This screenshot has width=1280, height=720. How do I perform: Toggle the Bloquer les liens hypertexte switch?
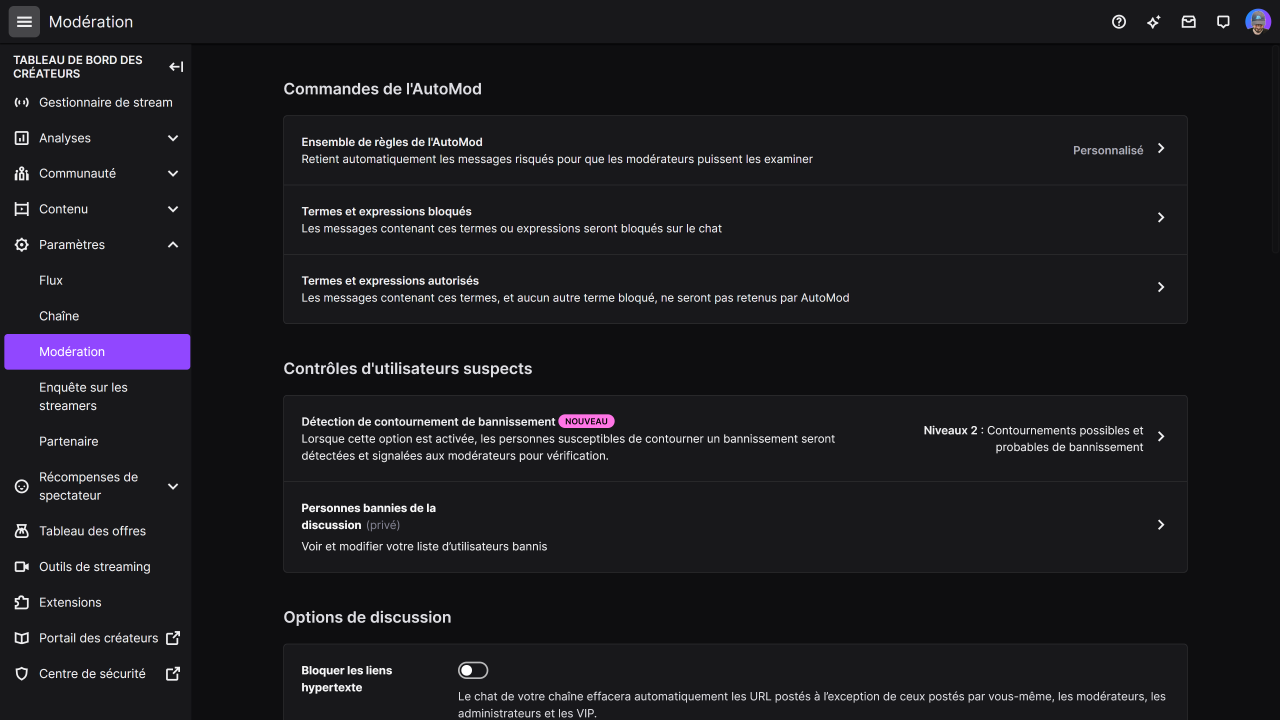pyautogui.click(x=473, y=670)
